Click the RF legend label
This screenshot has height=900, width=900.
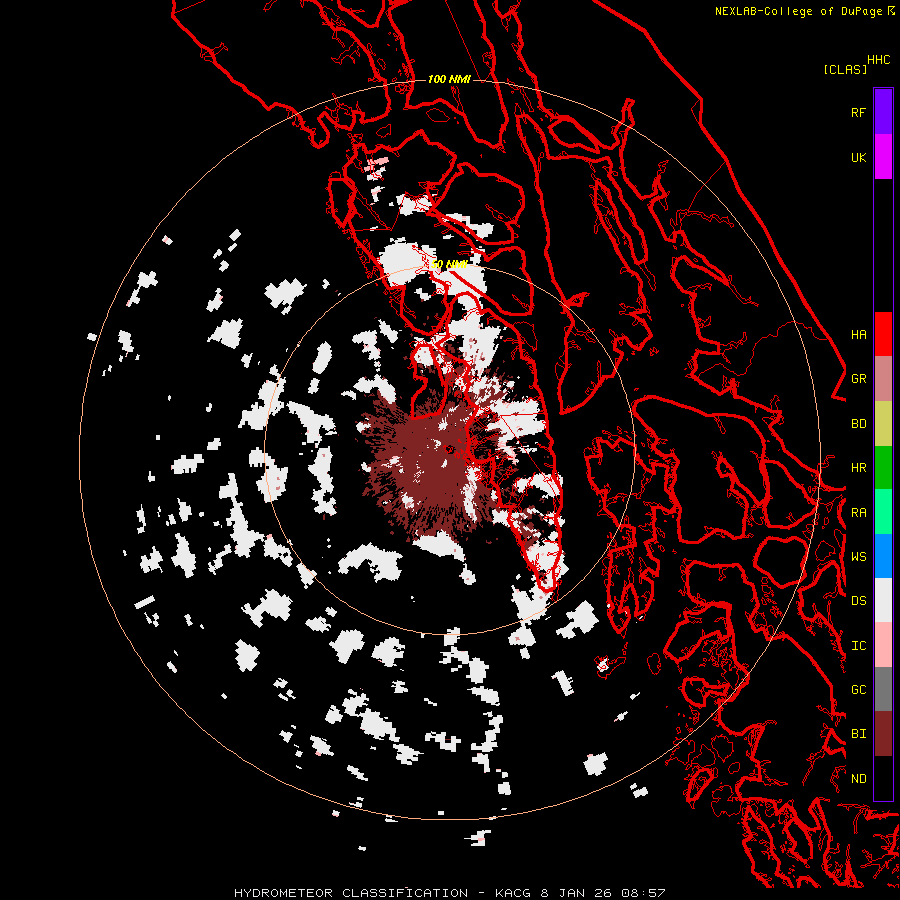pyautogui.click(x=858, y=112)
